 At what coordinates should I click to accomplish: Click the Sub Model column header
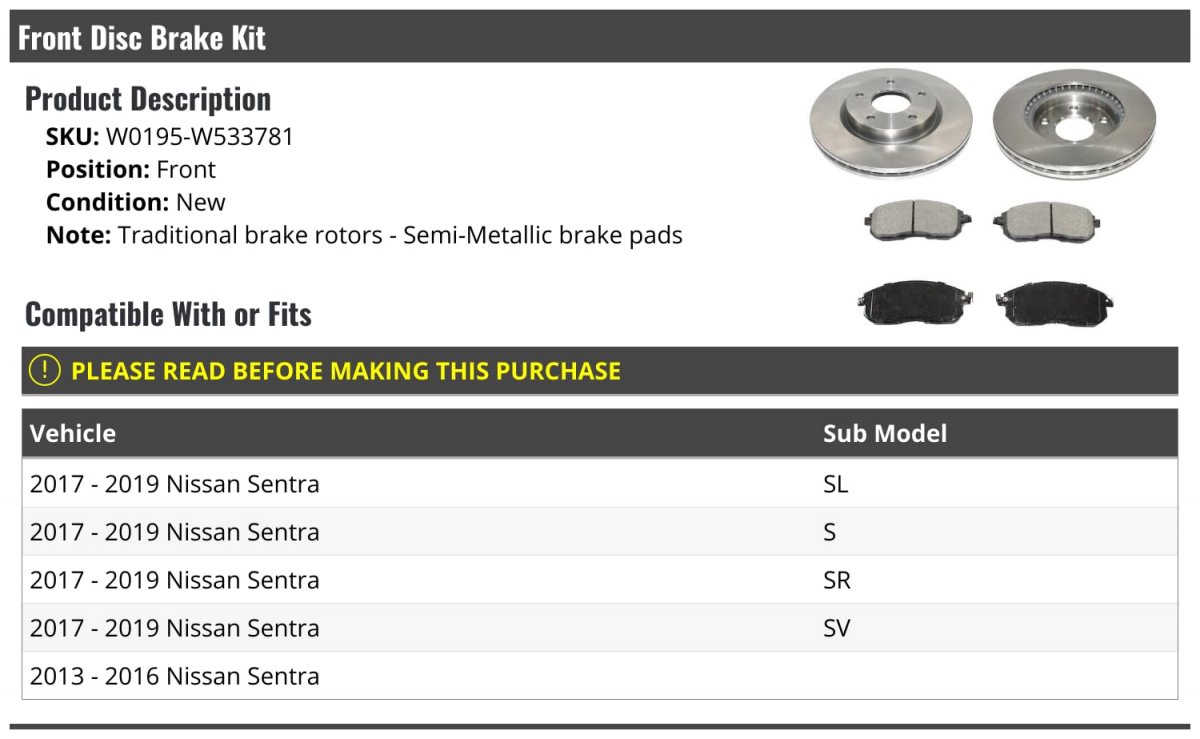coord(885,433)
